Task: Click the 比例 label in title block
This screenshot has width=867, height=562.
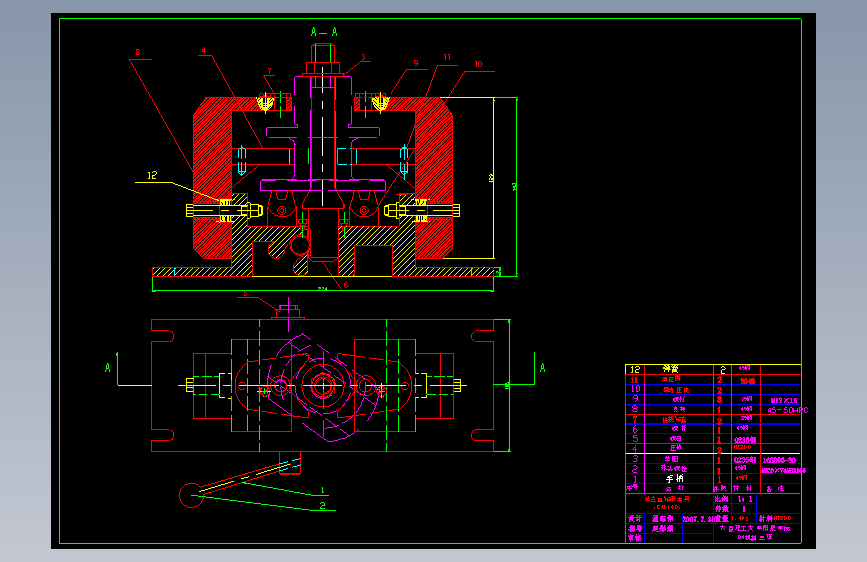Action: [722, 499]
